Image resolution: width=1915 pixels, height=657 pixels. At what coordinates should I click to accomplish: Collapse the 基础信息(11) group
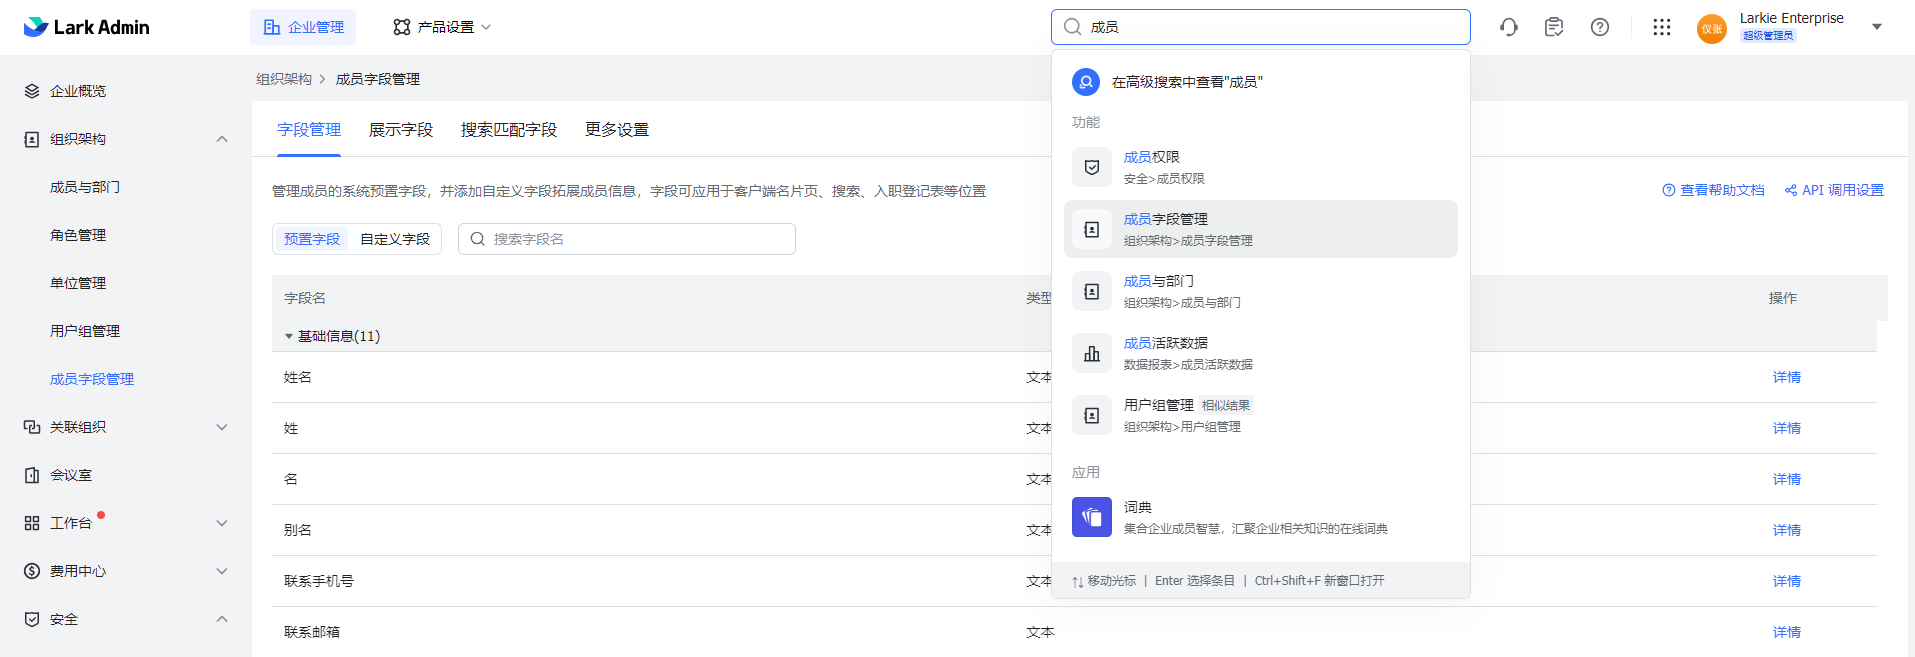(289, 337)
